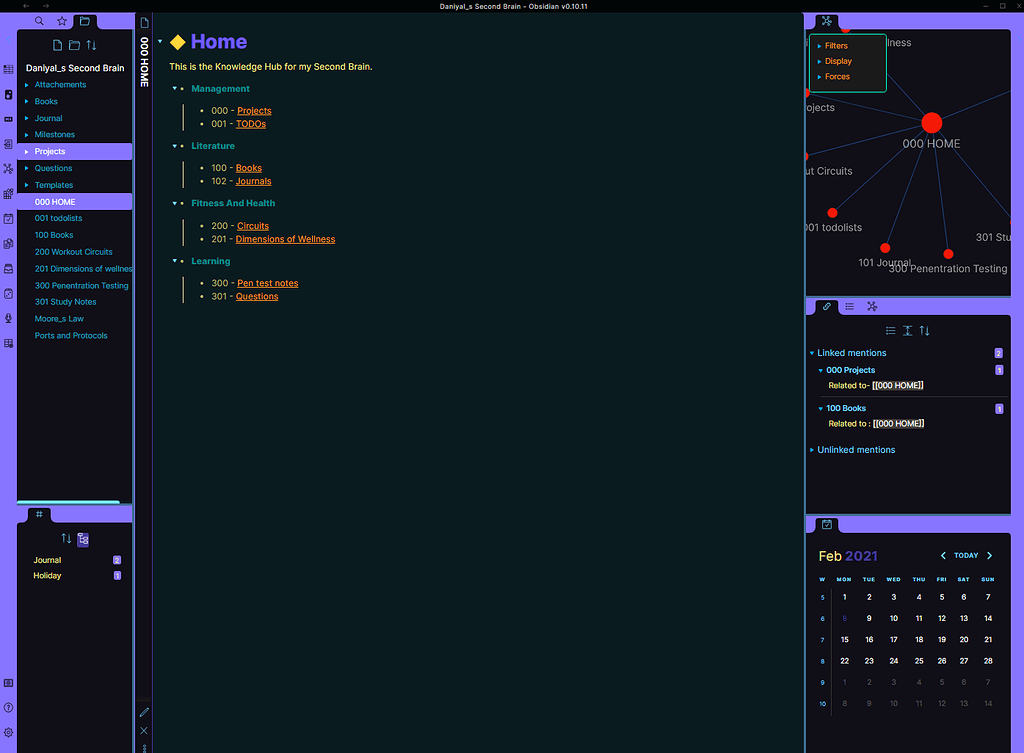Switch to the outline list tab
1024x753 pixels.
(x=850, y=306)
